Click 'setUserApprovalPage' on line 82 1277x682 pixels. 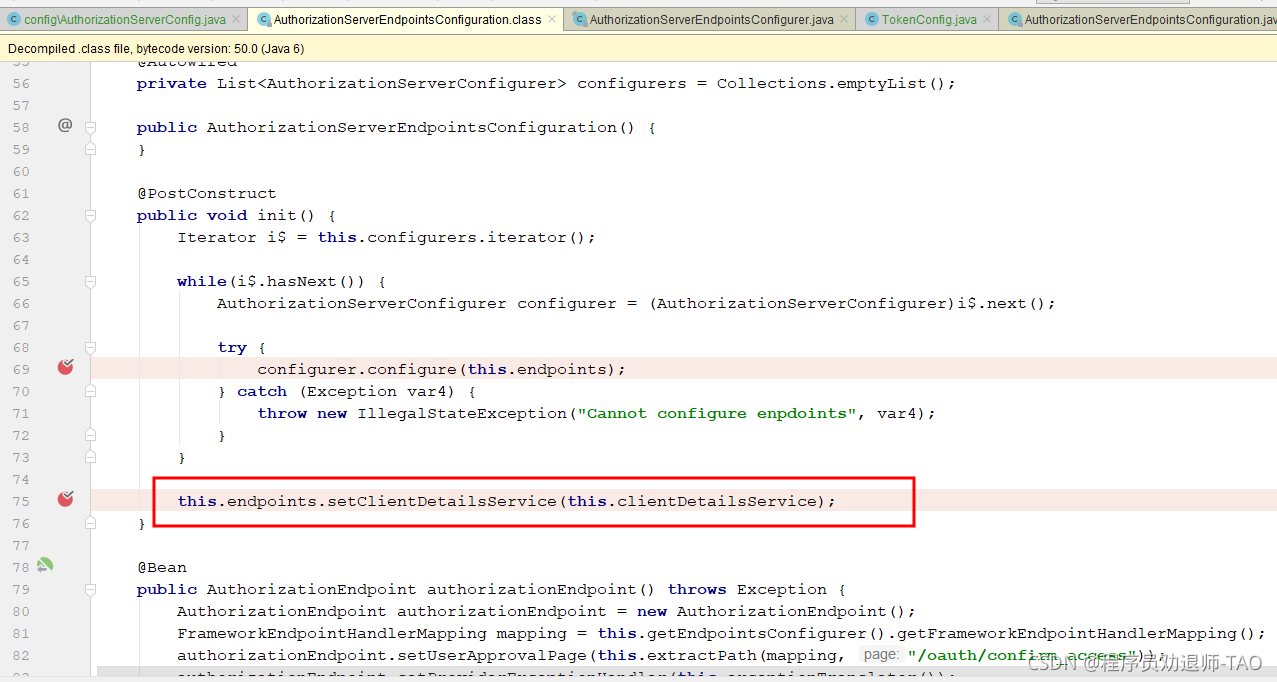[x=491, y=655]
